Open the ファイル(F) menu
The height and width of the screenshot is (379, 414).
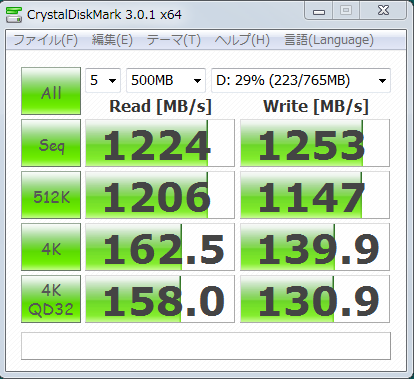point(45,40)
